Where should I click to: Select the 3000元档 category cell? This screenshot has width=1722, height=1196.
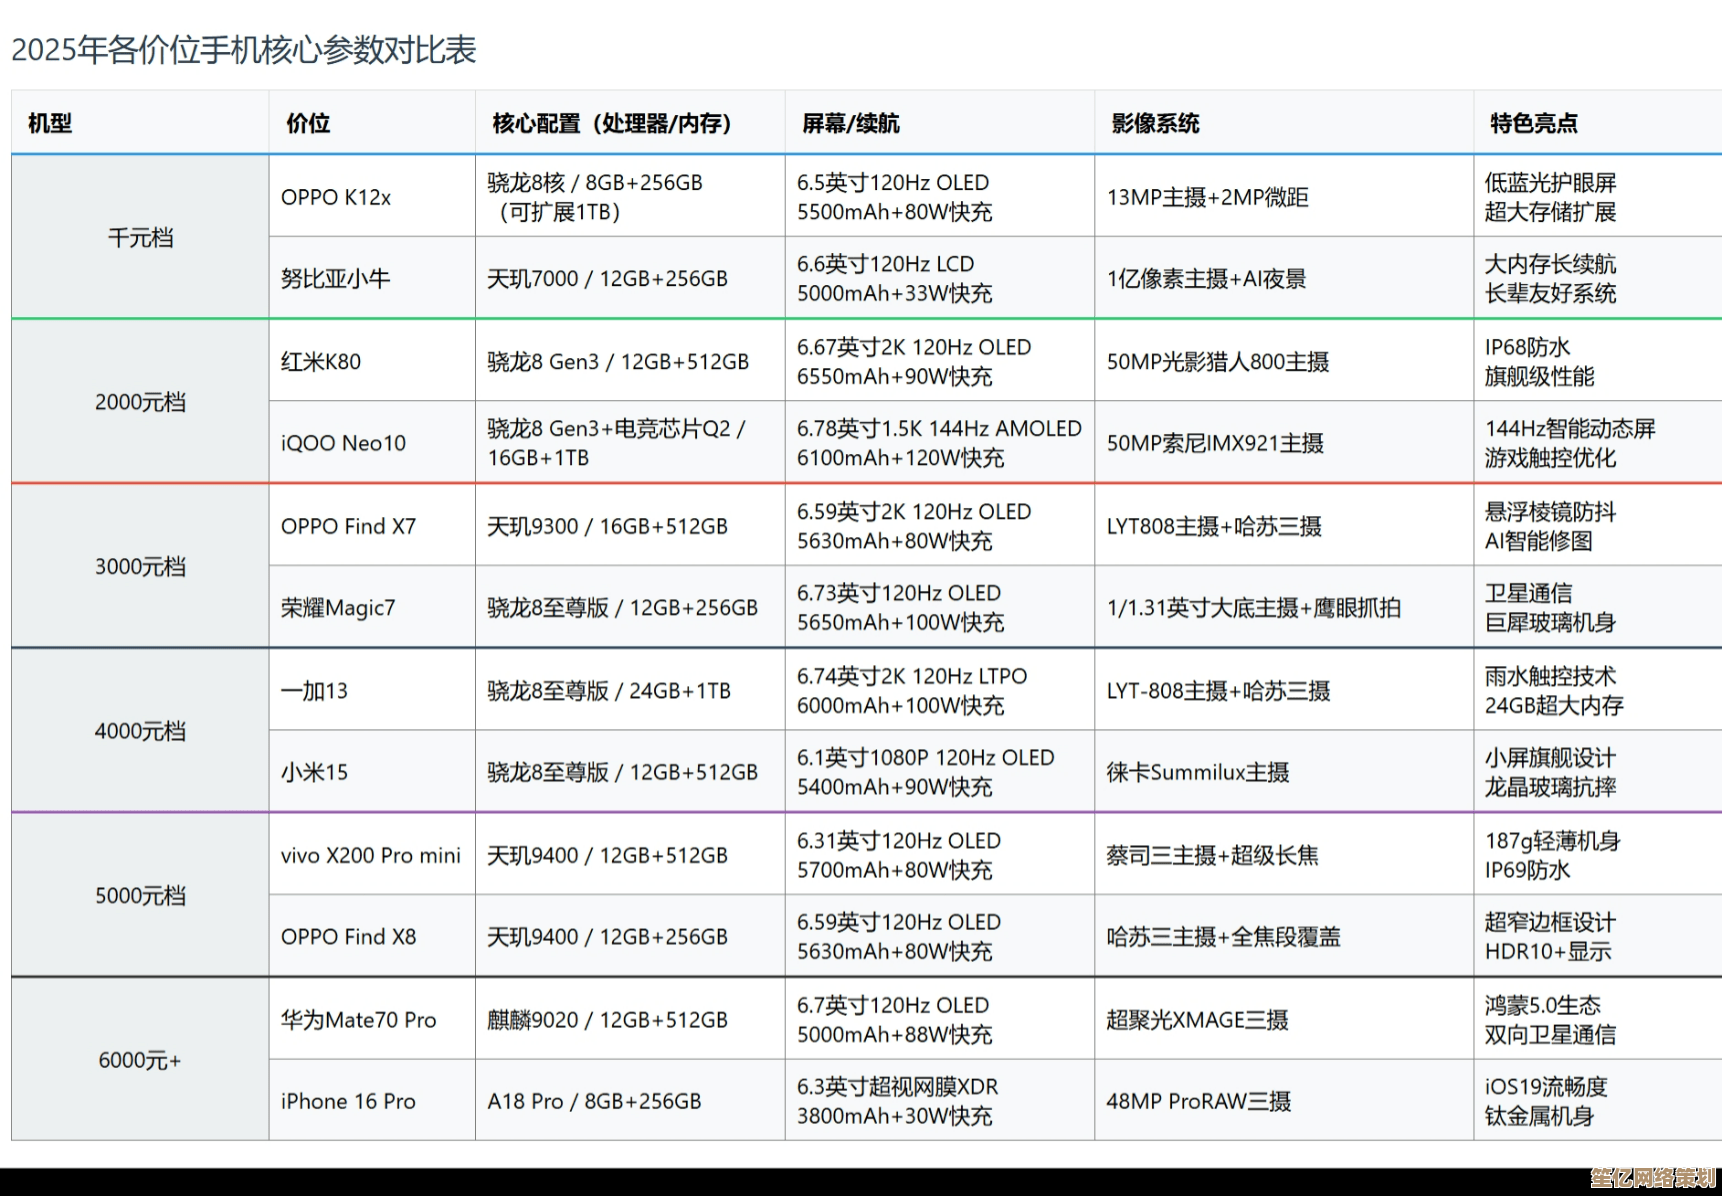tap(140, 566)
